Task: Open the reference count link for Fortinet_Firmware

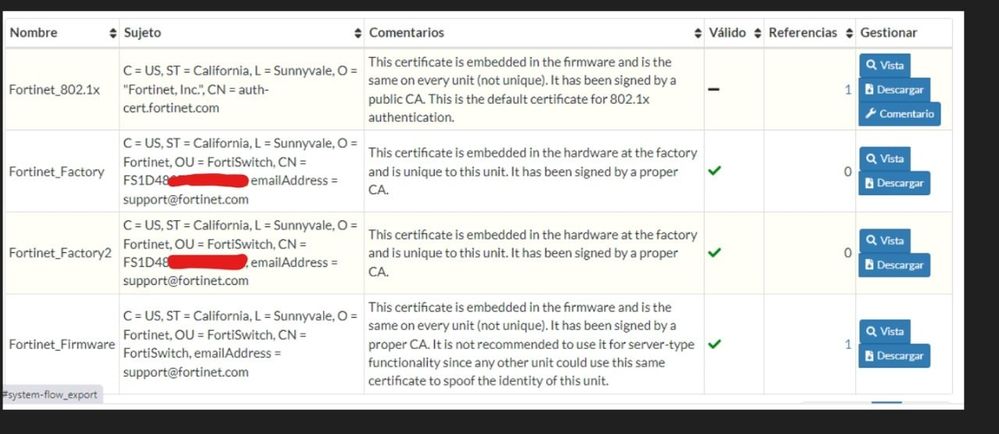Action: click(848, 344)
